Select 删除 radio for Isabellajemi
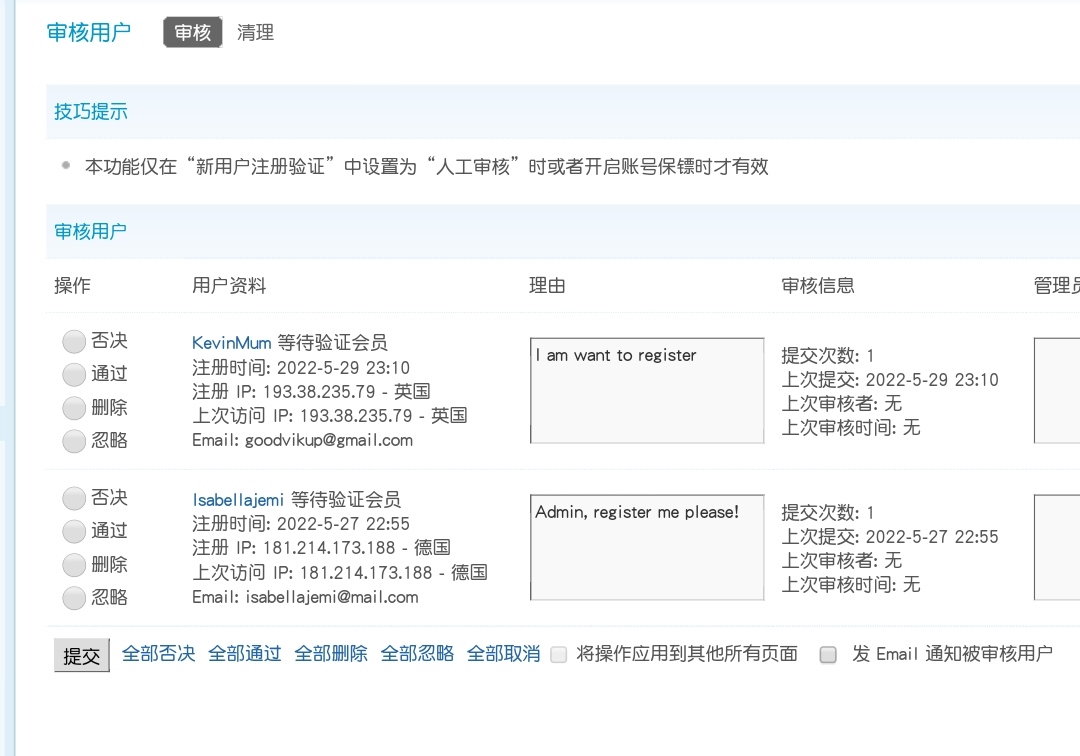The height and width of the screenshot is (756, 1080). (74, 565)
